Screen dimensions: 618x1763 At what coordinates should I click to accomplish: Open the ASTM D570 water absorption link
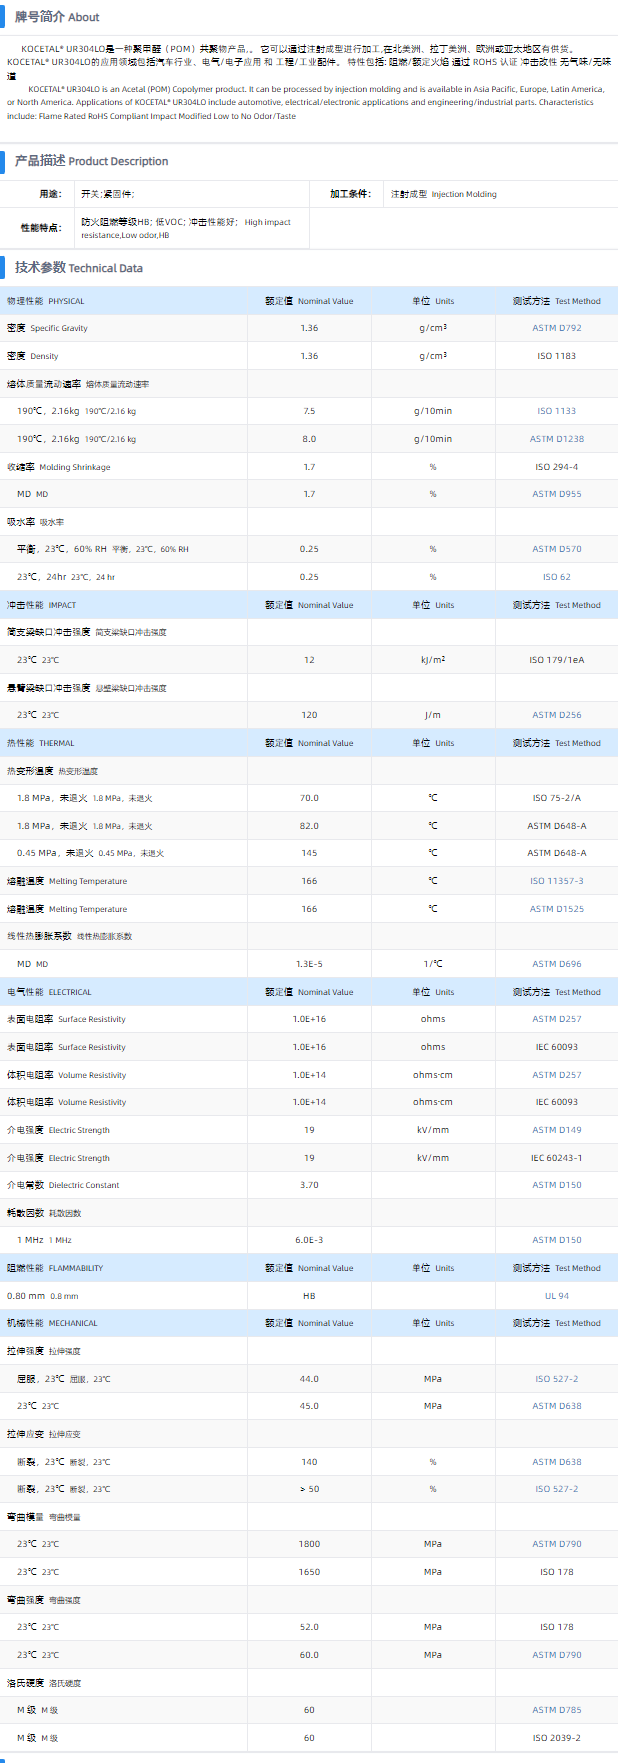pyautogui.click(x=556, y=549)
